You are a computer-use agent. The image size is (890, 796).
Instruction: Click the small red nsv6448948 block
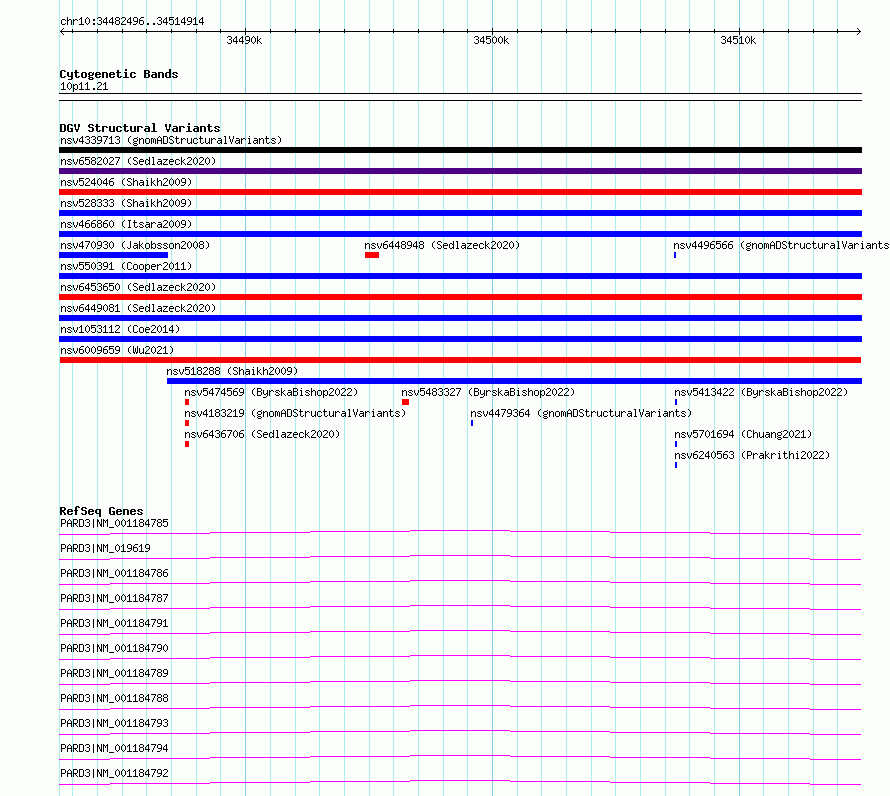pyautogui.click(x=372, y=255)
